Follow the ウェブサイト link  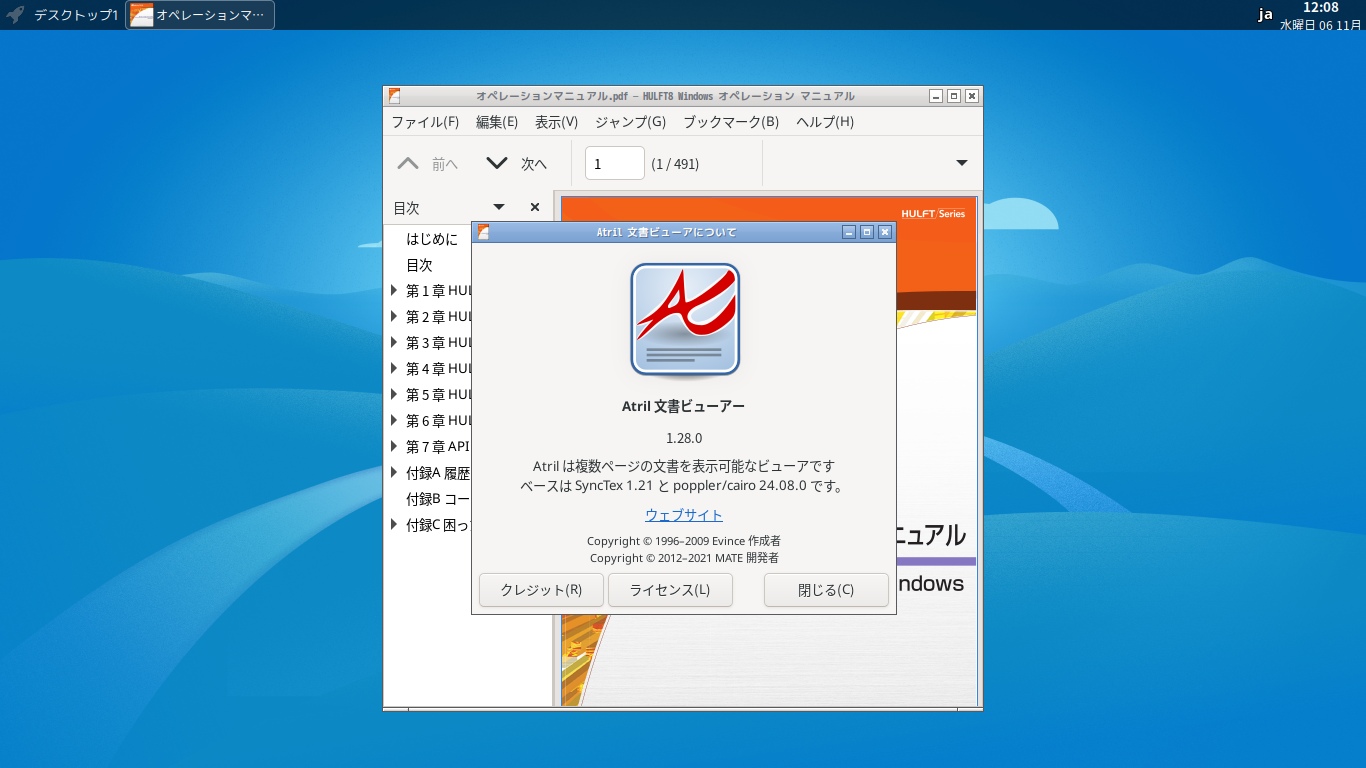[684, 515]
